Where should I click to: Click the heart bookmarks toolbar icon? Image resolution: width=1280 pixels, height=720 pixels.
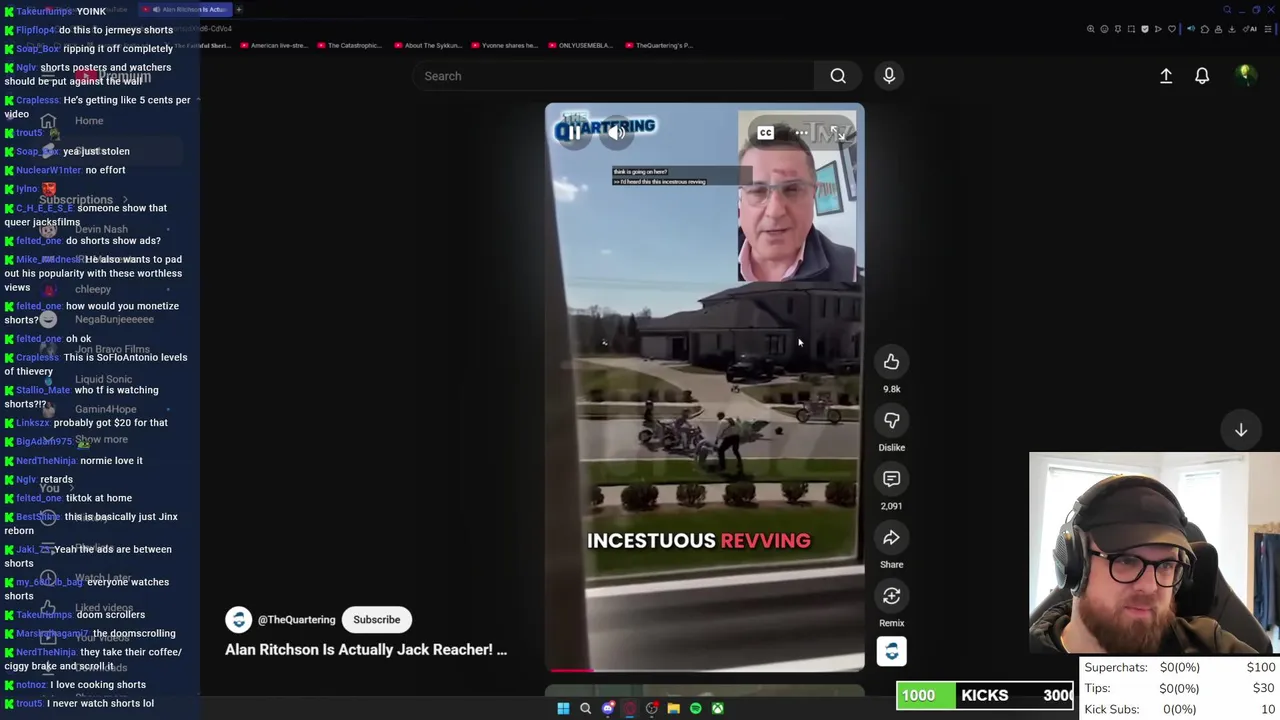[x=1171, y=29]
